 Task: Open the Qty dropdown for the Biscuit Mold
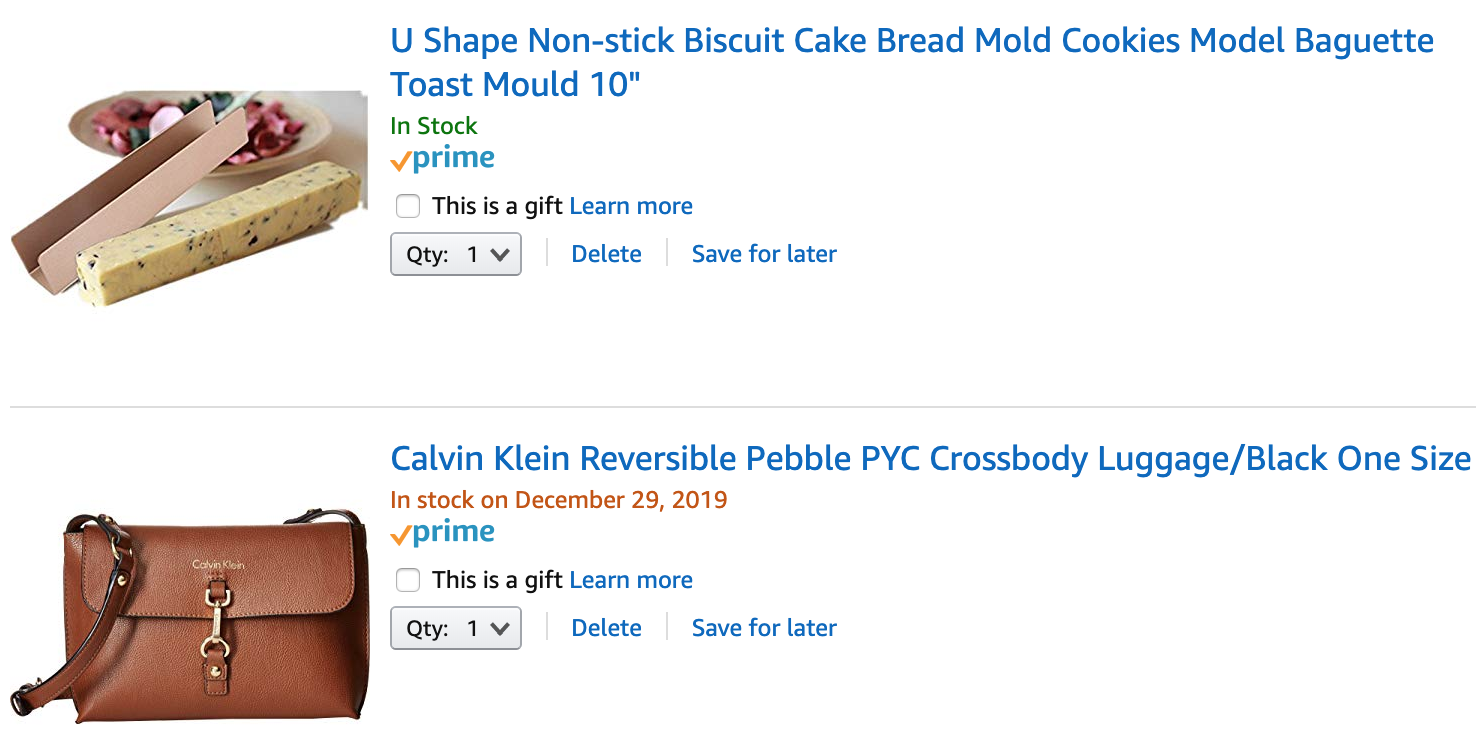click(456, 255)
